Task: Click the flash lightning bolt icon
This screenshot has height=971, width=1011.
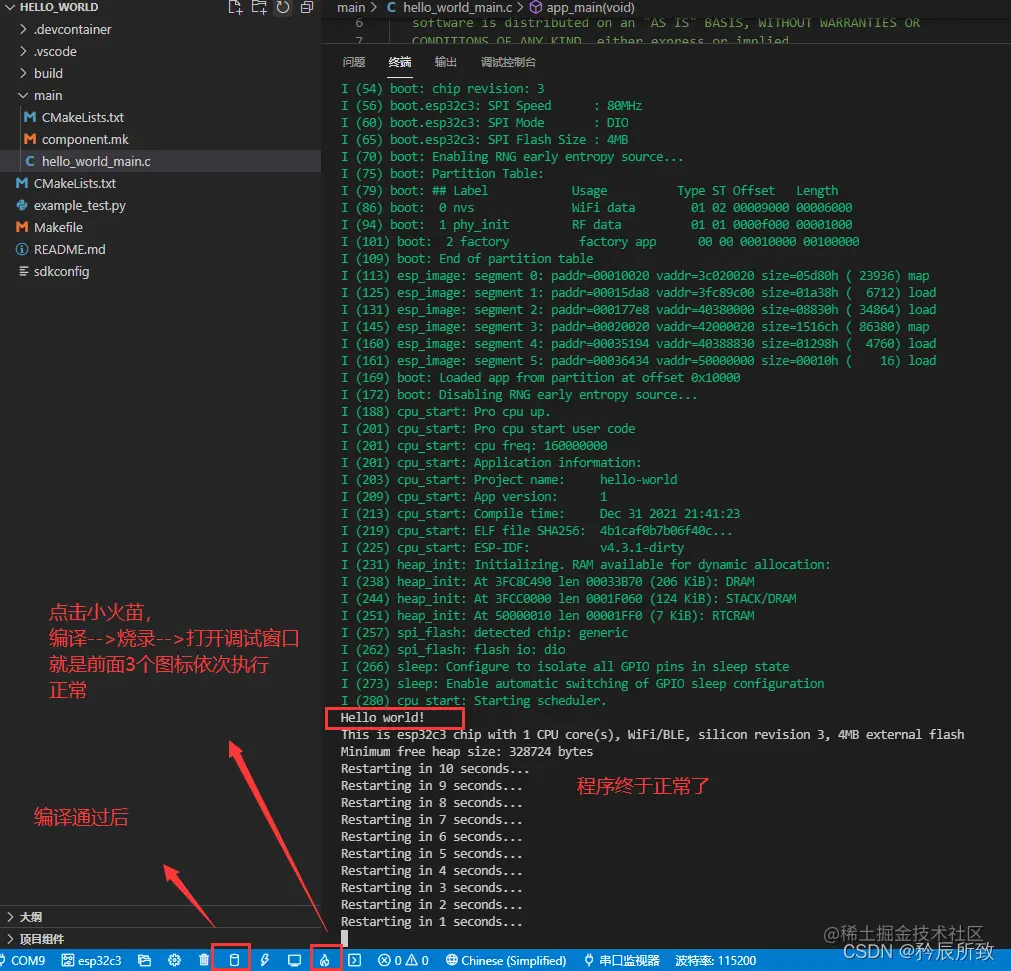Action: 264,960
